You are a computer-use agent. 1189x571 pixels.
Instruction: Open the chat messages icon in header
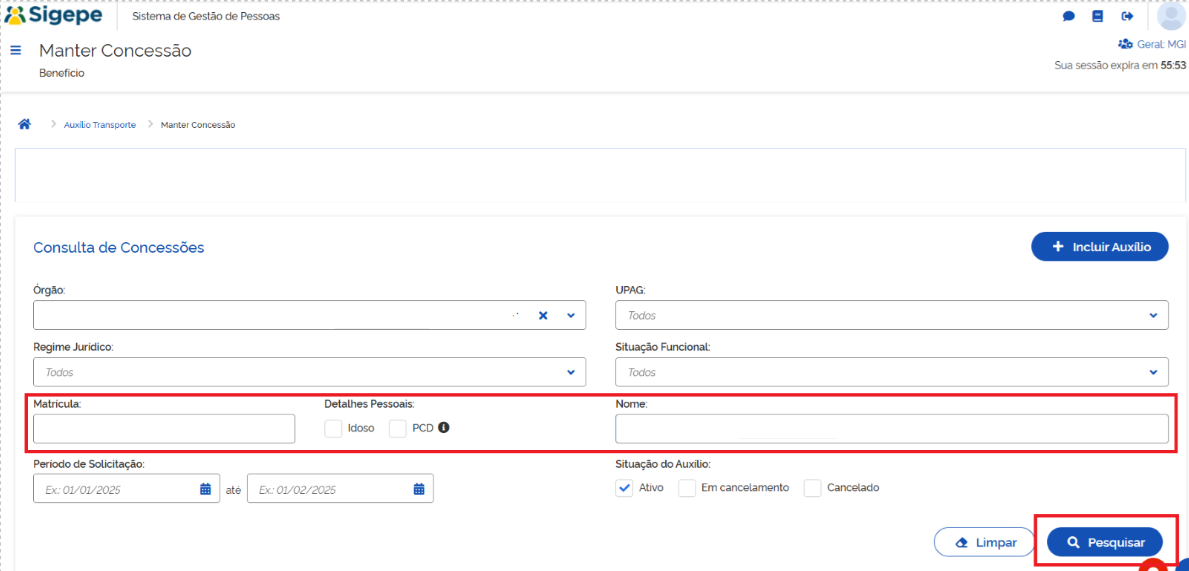point(1069,17)
